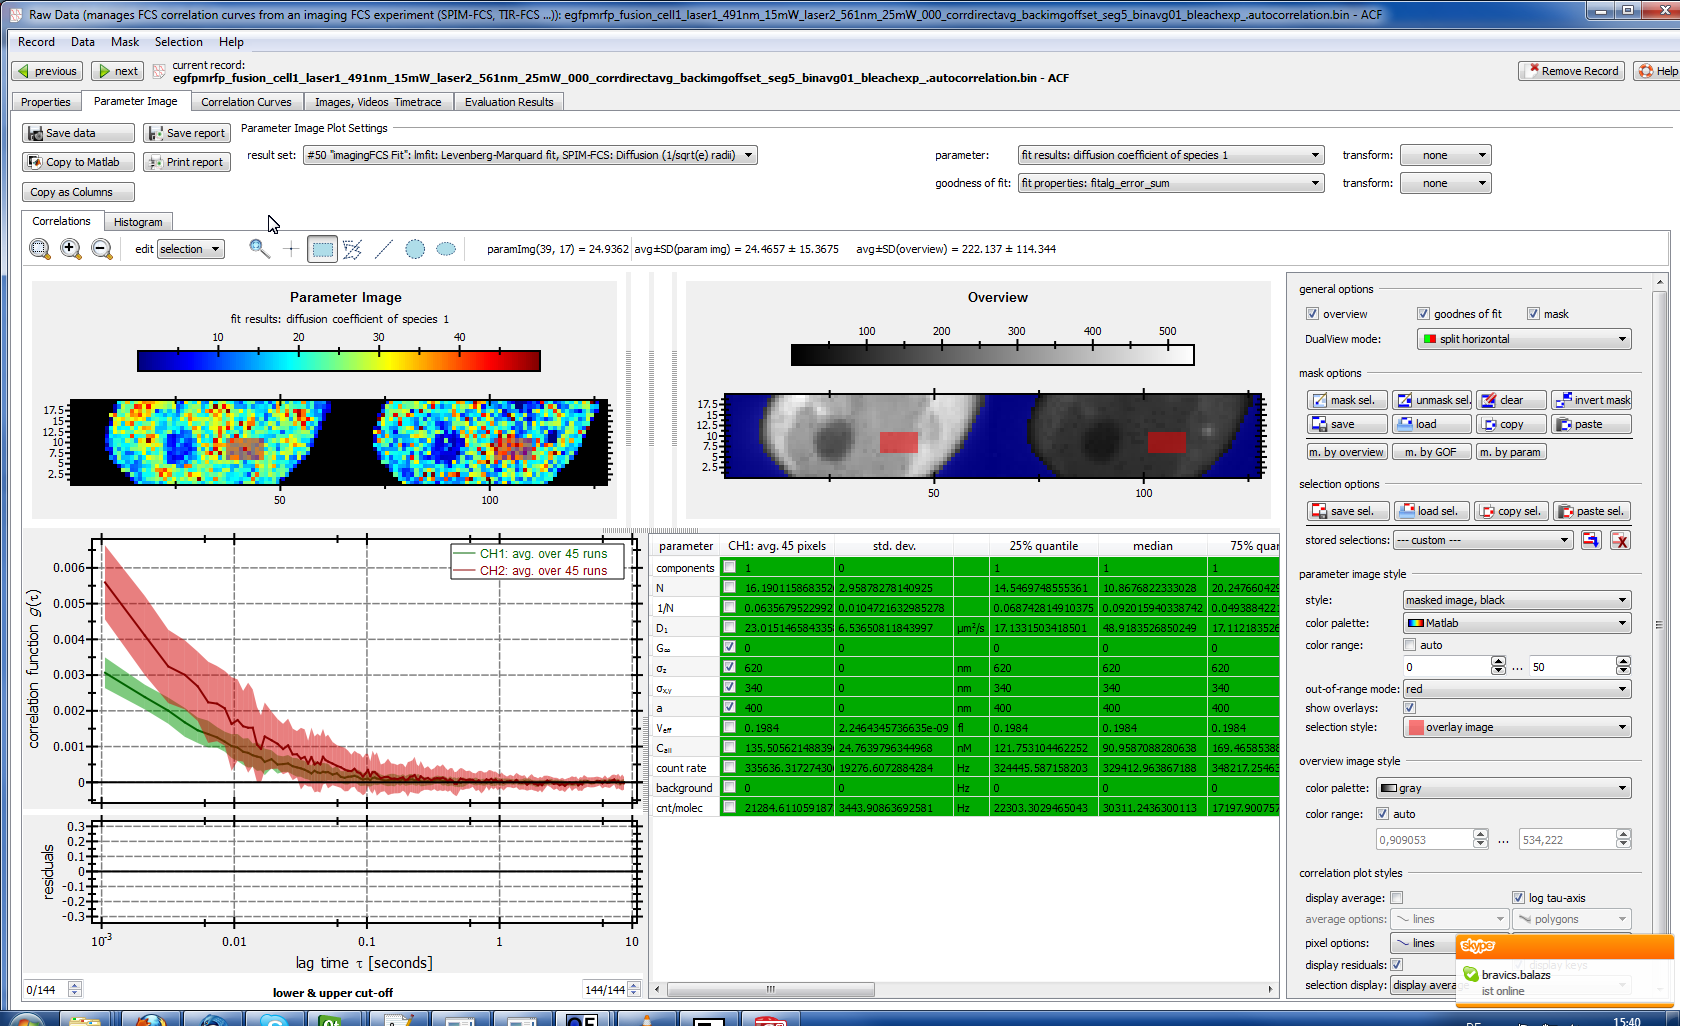
Task: Click the mask sel. button
Action: coord(1346,400)
